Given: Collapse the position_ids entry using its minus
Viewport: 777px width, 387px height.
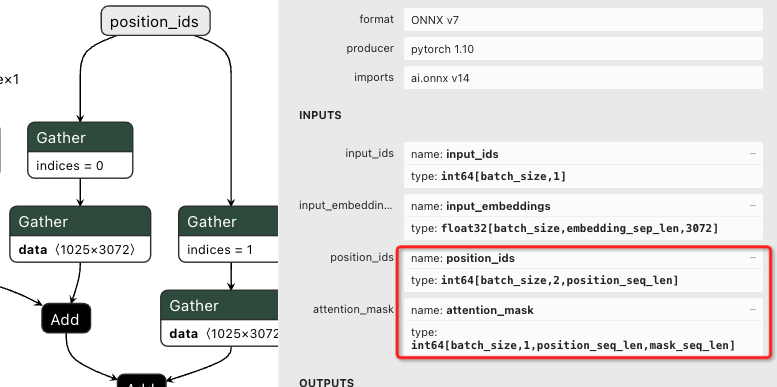Looking at the screenshot, I should point(753,258).
